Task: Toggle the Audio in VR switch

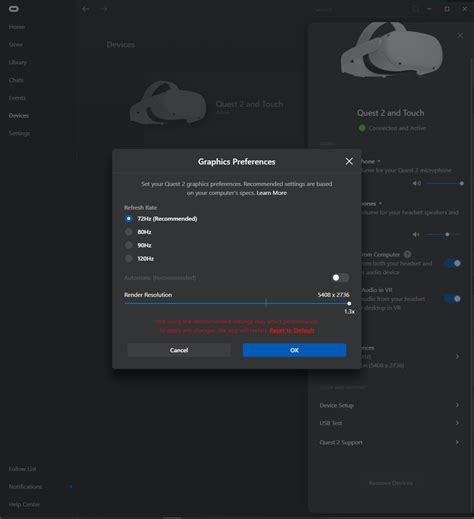Action: (x=453, y=299)
